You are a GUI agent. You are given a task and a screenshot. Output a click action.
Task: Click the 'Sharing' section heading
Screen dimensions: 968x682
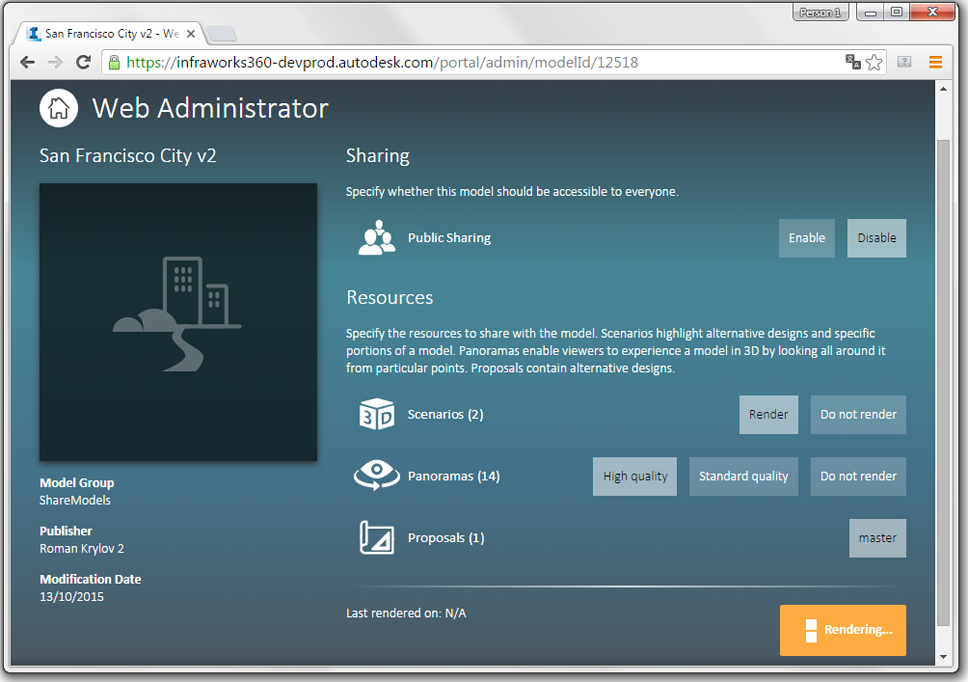(x=378, y=156)
